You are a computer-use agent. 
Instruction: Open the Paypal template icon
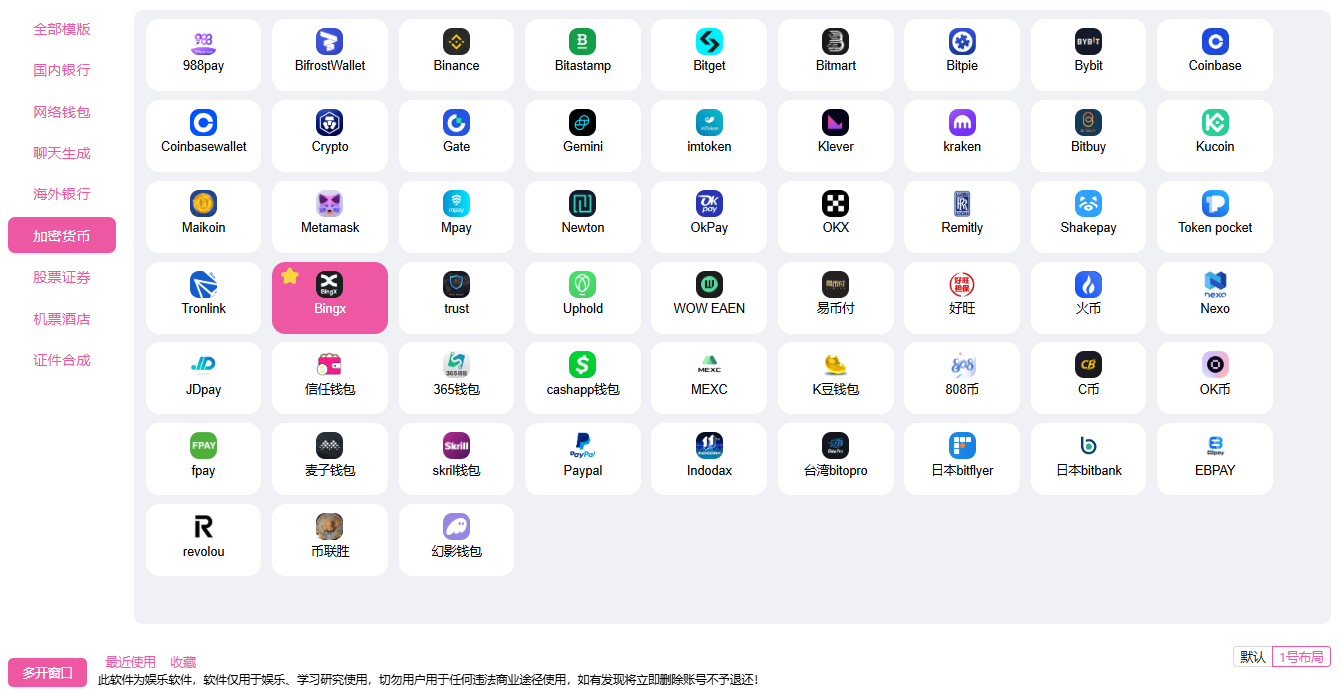[x=583, y=446]
